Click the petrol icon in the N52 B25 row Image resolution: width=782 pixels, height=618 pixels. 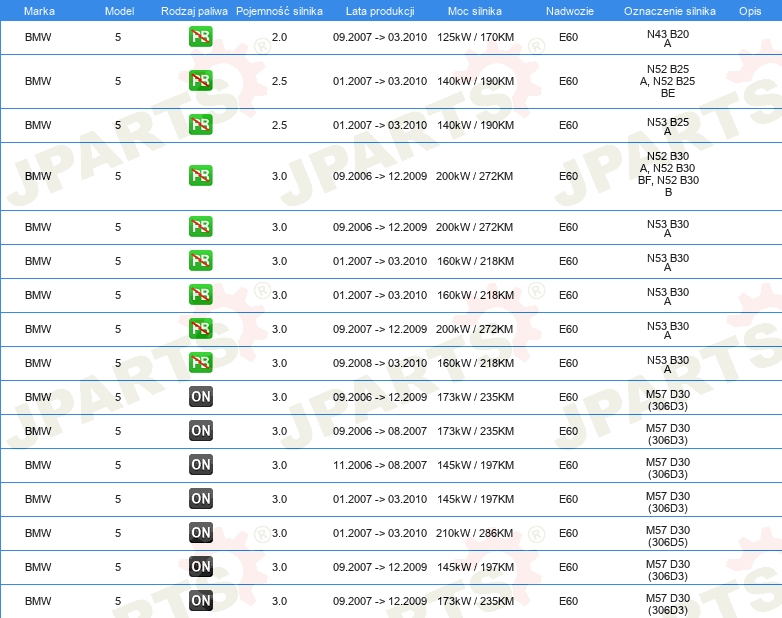point(200,81)
